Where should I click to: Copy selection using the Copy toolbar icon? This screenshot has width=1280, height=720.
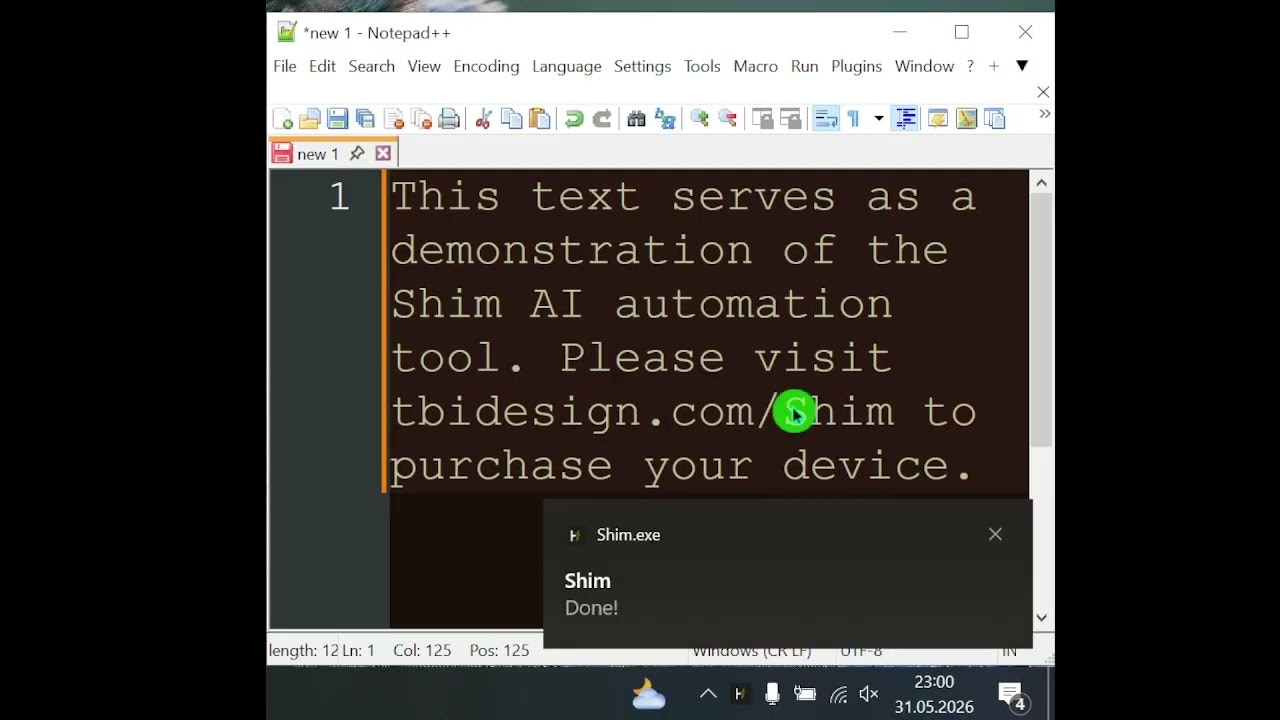coord(512,119)
